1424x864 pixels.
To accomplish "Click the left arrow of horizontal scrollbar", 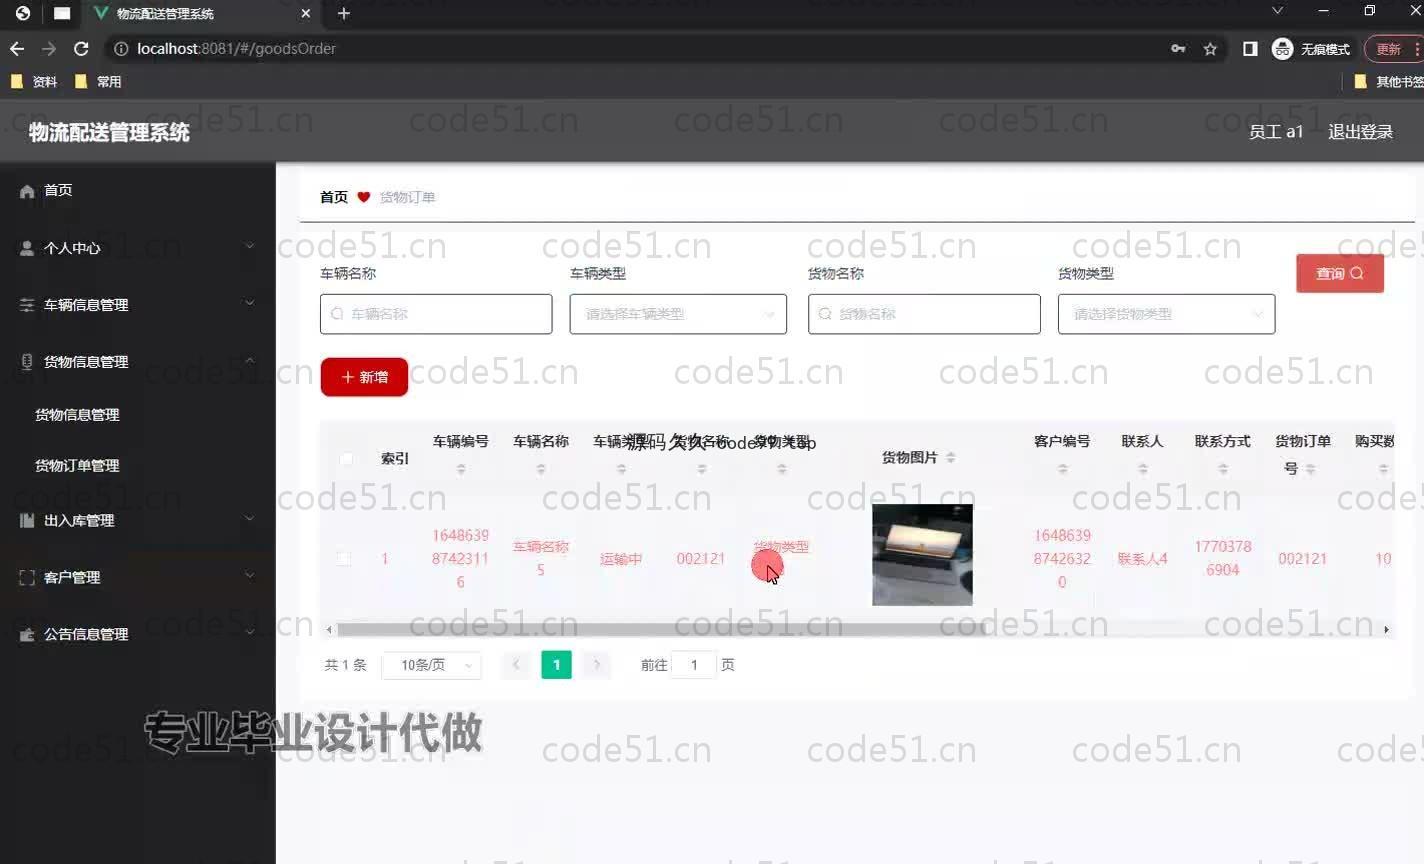I will pos(329,629).
